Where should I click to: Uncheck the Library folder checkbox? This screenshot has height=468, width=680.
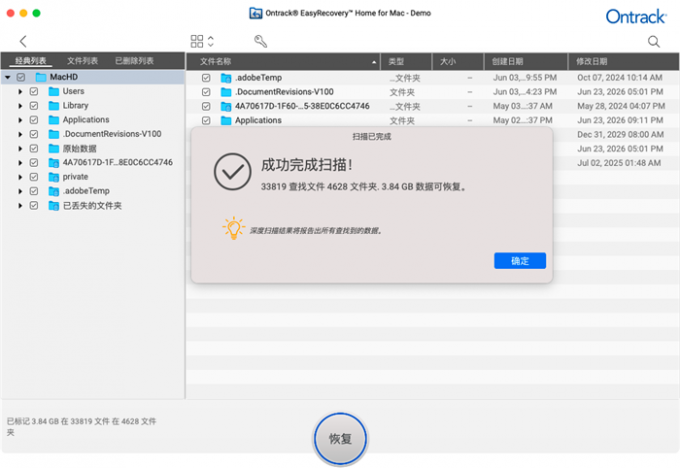(x=34, y=106)
